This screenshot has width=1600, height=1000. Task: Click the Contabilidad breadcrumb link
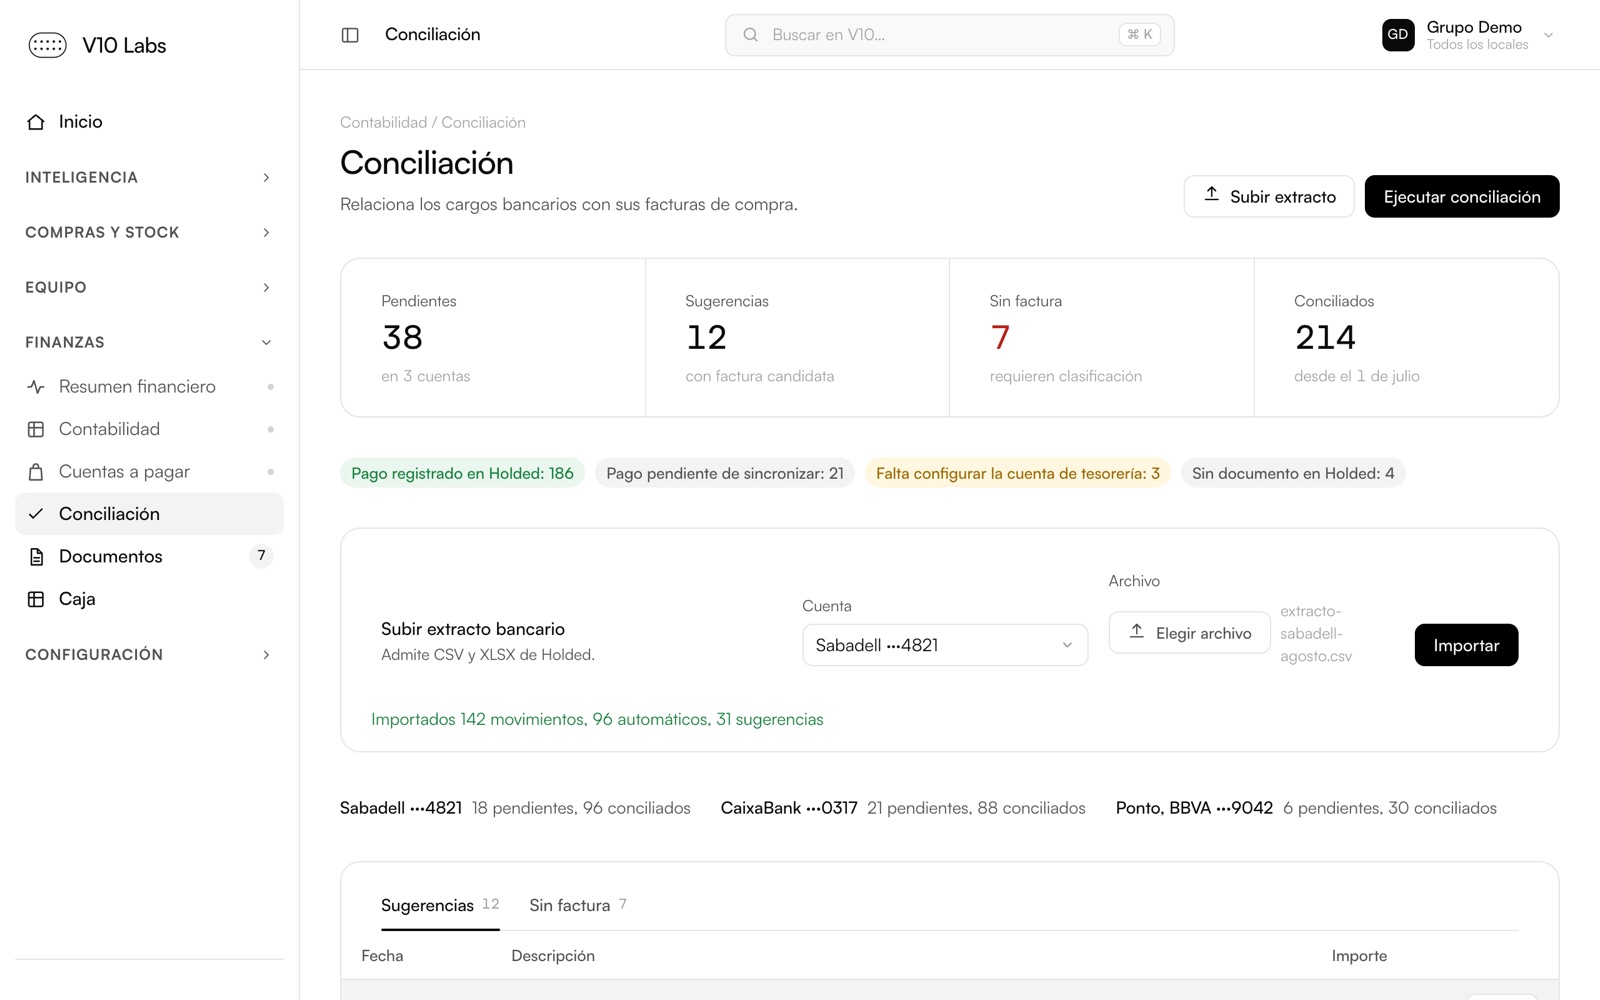click(x=383, y=122)
